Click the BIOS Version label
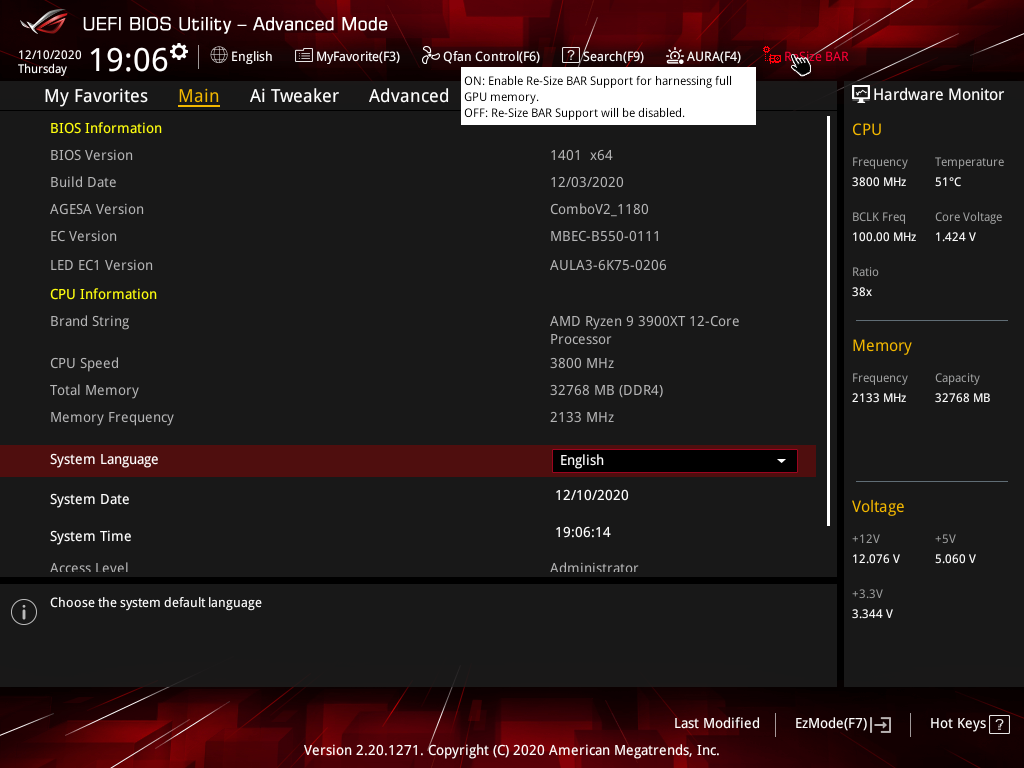 tap(91, 155)
